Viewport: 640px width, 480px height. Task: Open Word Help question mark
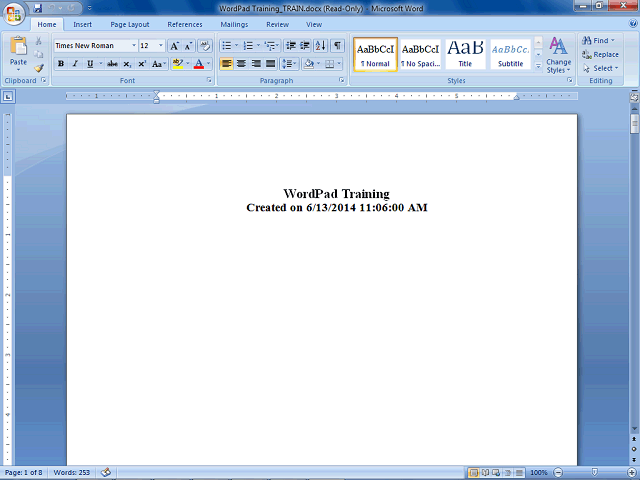(633, 24)
